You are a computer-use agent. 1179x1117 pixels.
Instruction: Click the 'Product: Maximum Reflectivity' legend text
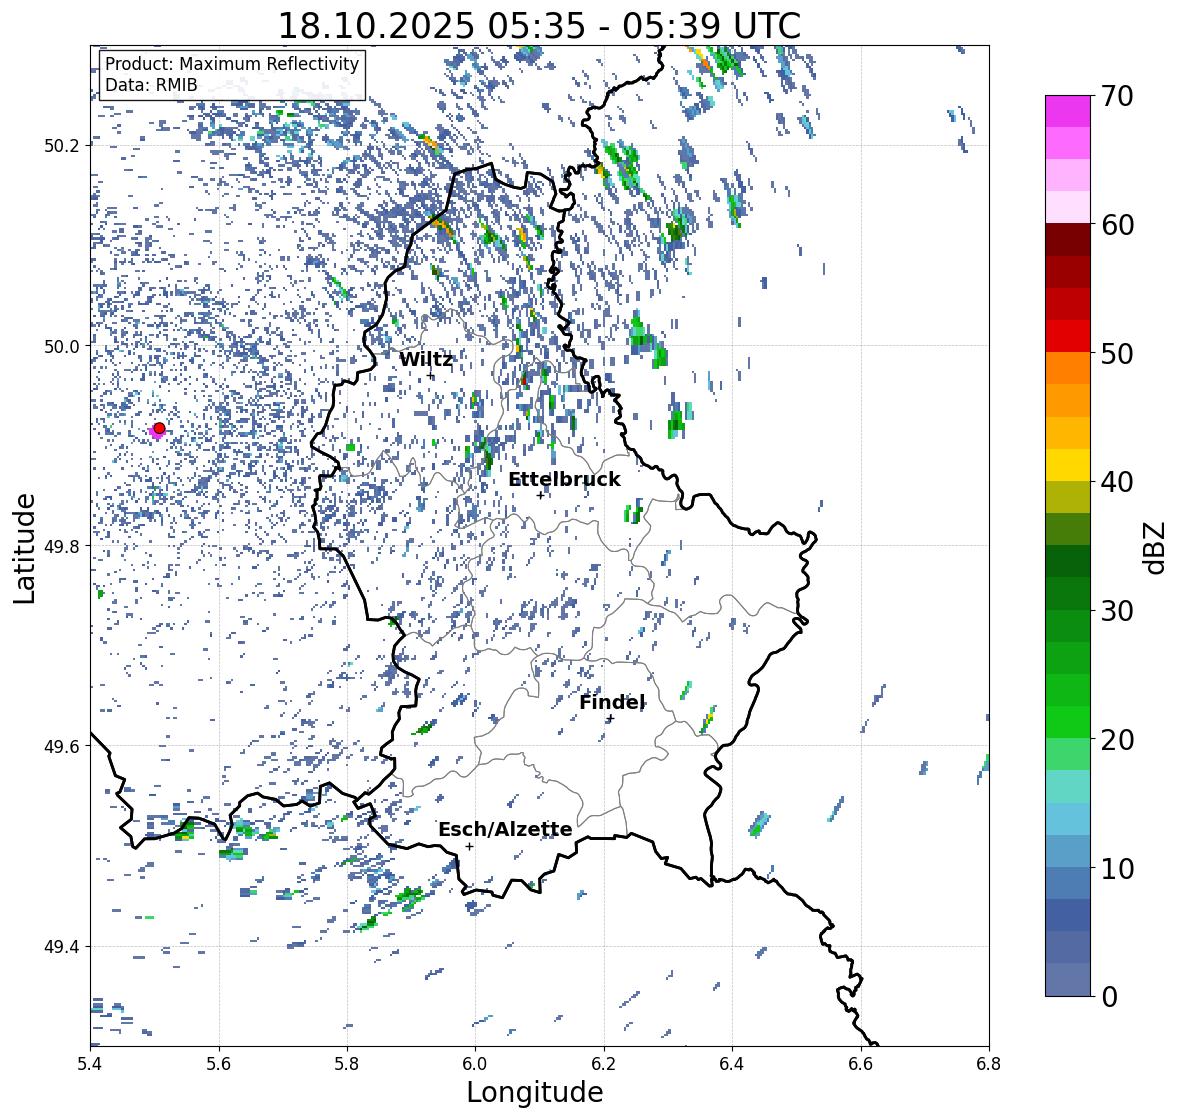click(x=232, y=64)
